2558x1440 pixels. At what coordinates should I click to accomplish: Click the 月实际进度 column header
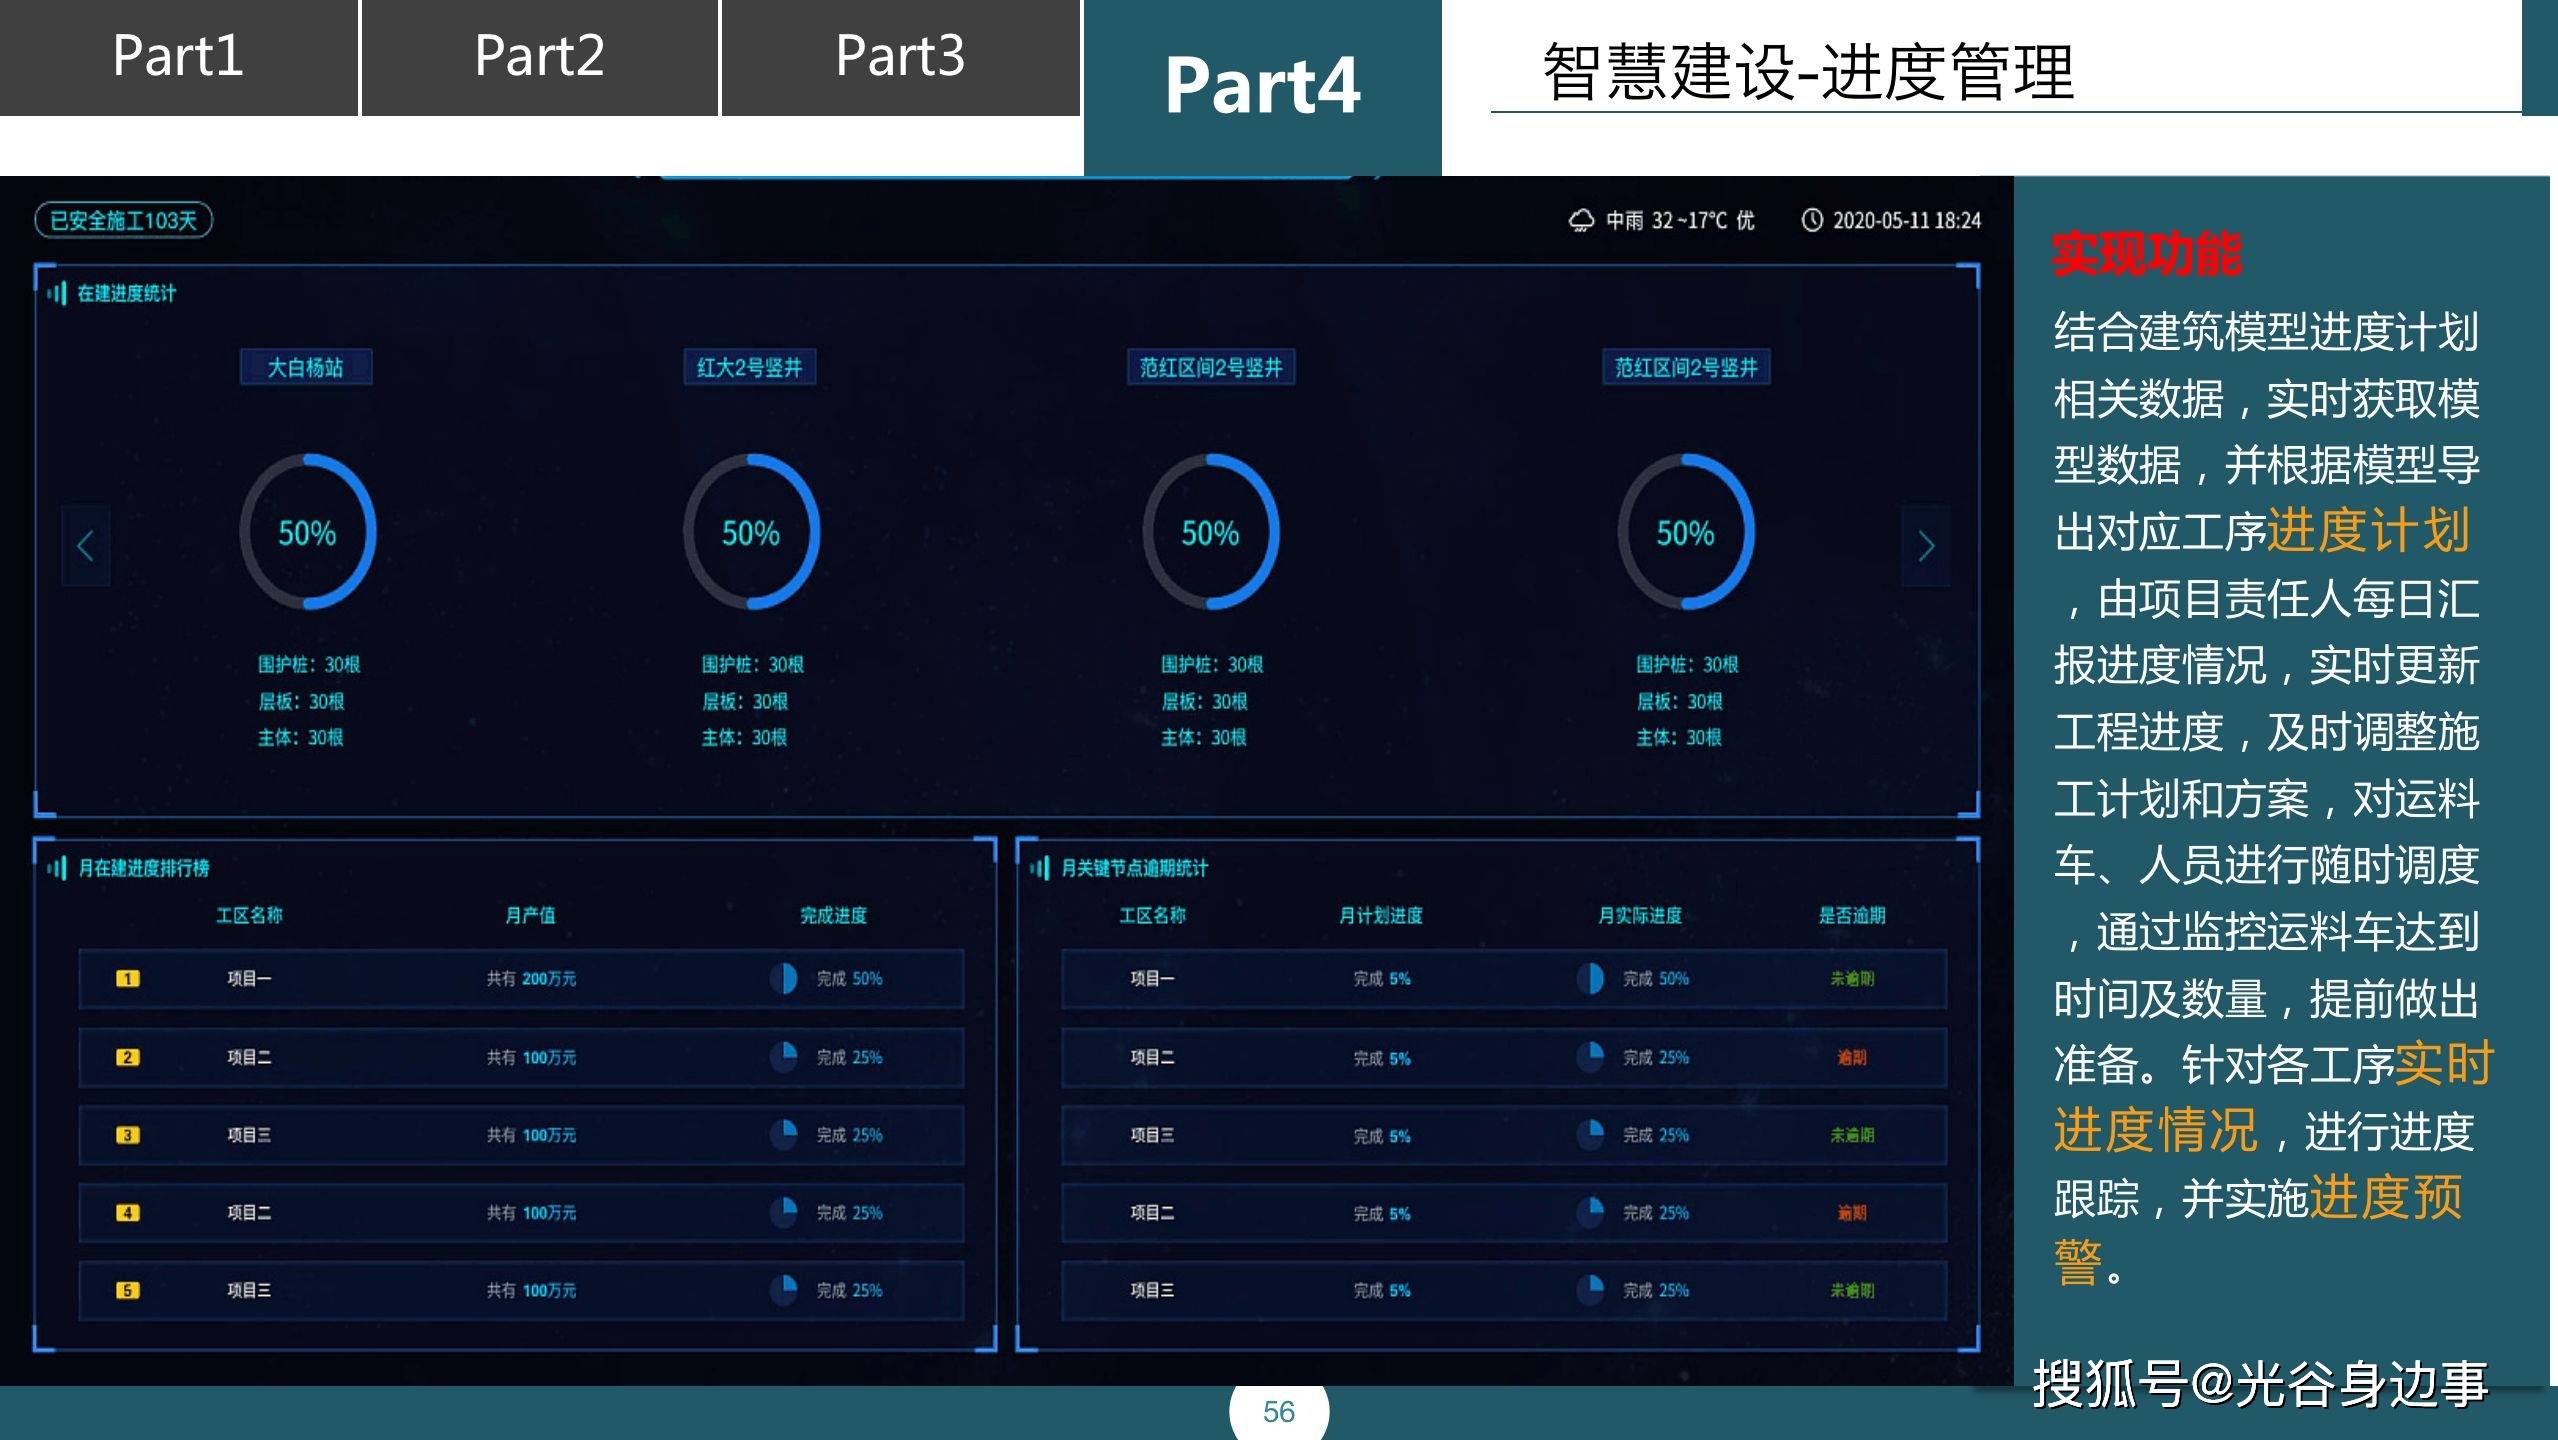(x=1640, y=915)
